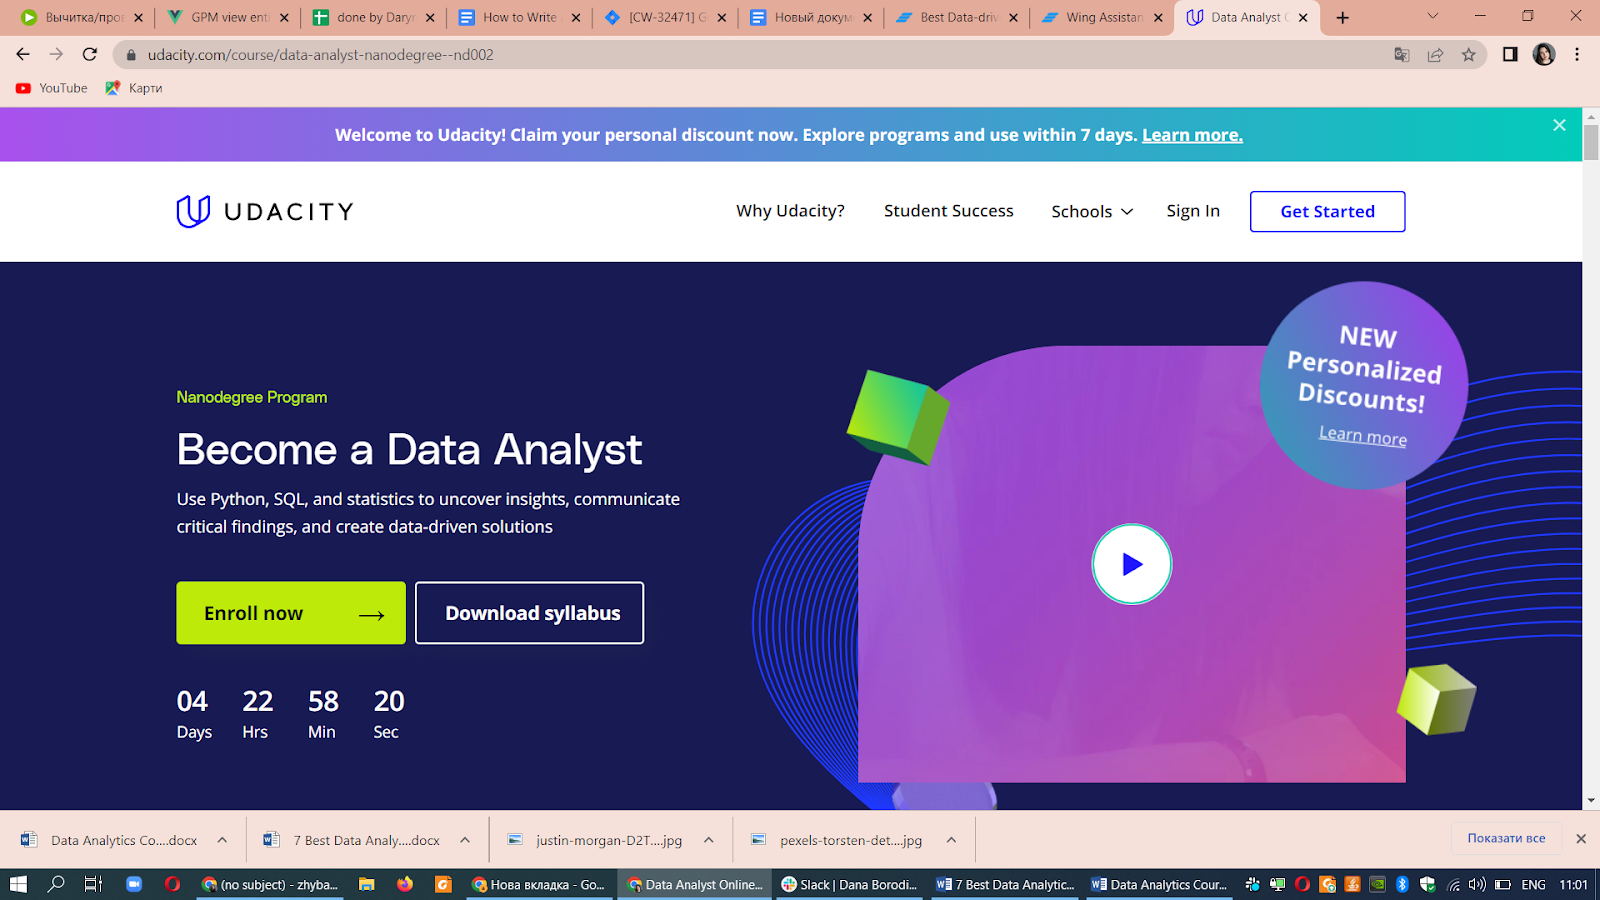Viewport: 1600px width, 900px height.
Task: Expand options for Data Analytics Co....docx download
Action: point(222,840)
